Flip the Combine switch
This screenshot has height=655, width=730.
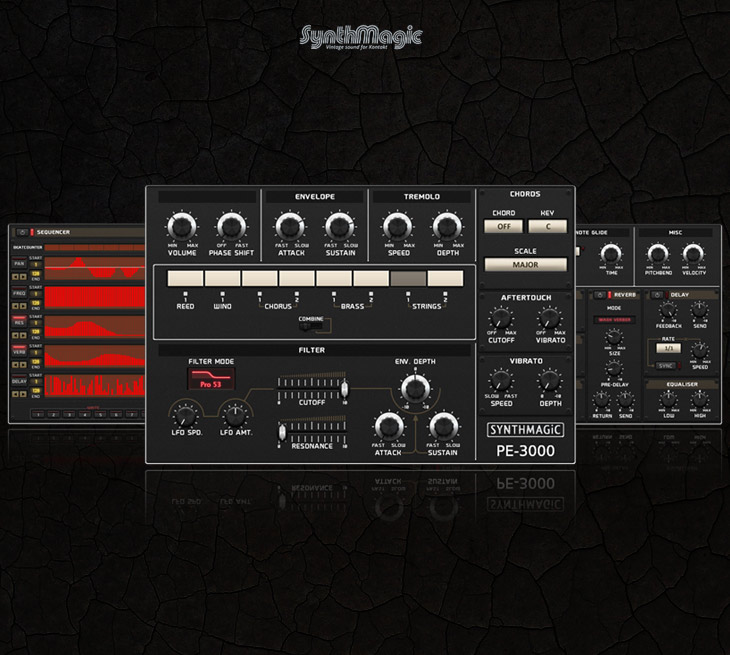pos(311,327)
